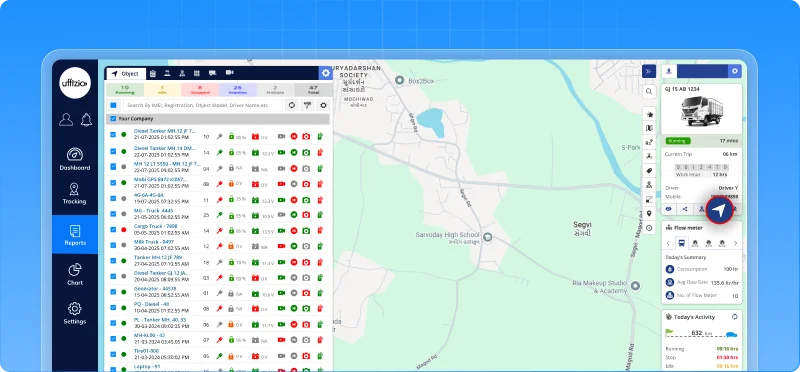This screenshot has height=372, width=800.
Task: Open the Dashboard section in sidebar
Action: click(x=74, y=160)
